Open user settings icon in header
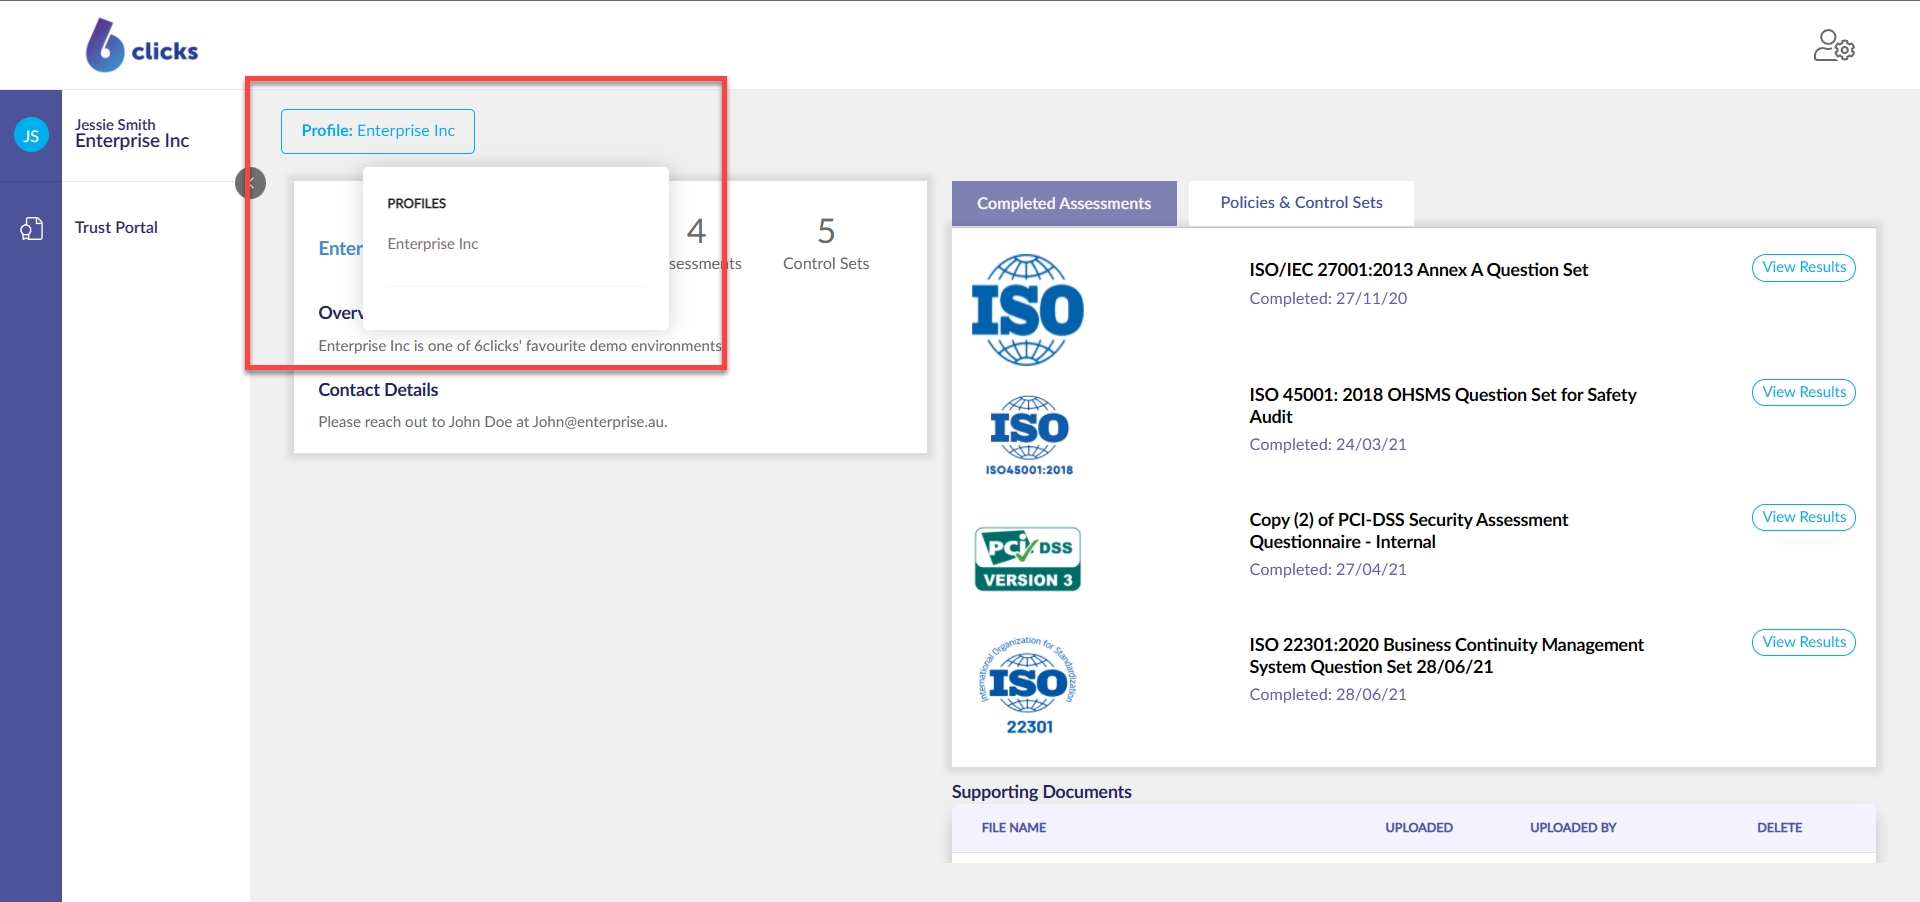 pos(1834,46)
